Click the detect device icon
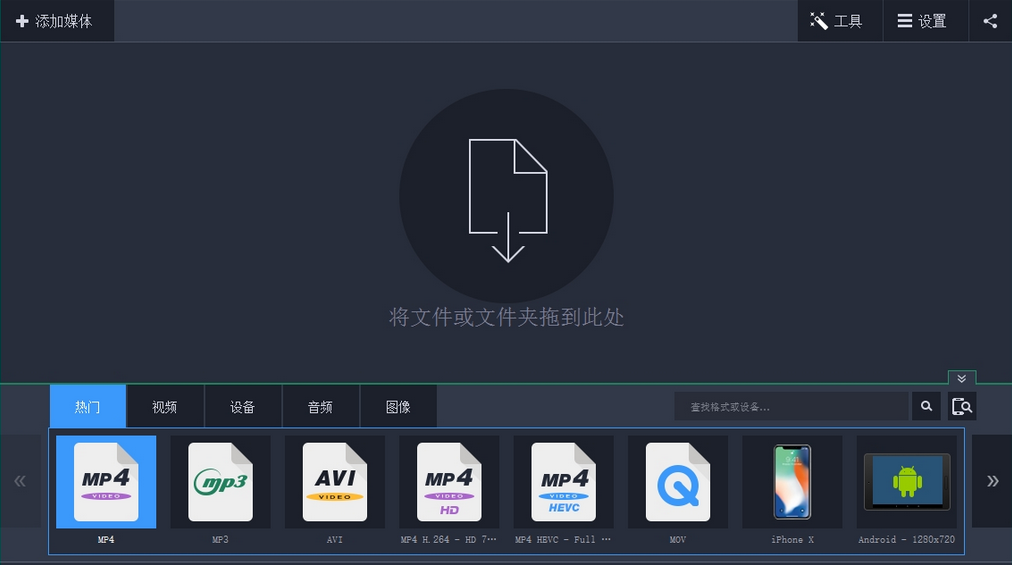Viewport: 1012px width, 565px height. coord(962,406)
